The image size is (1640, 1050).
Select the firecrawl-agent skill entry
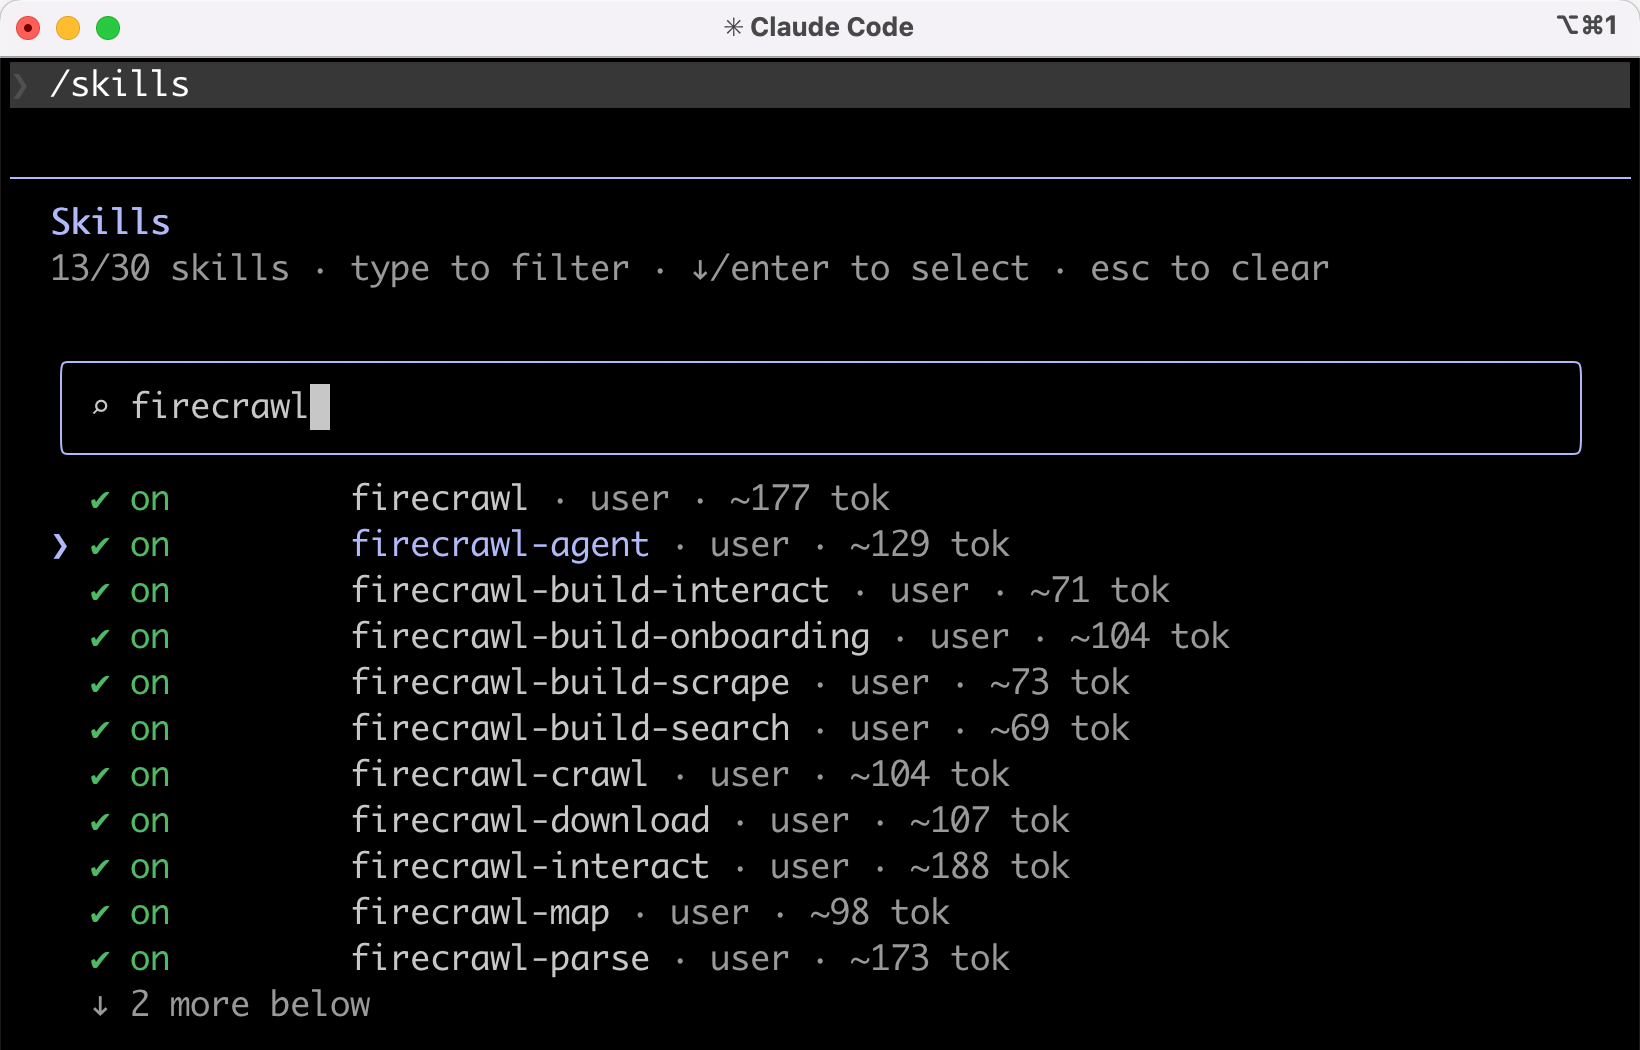500,545
